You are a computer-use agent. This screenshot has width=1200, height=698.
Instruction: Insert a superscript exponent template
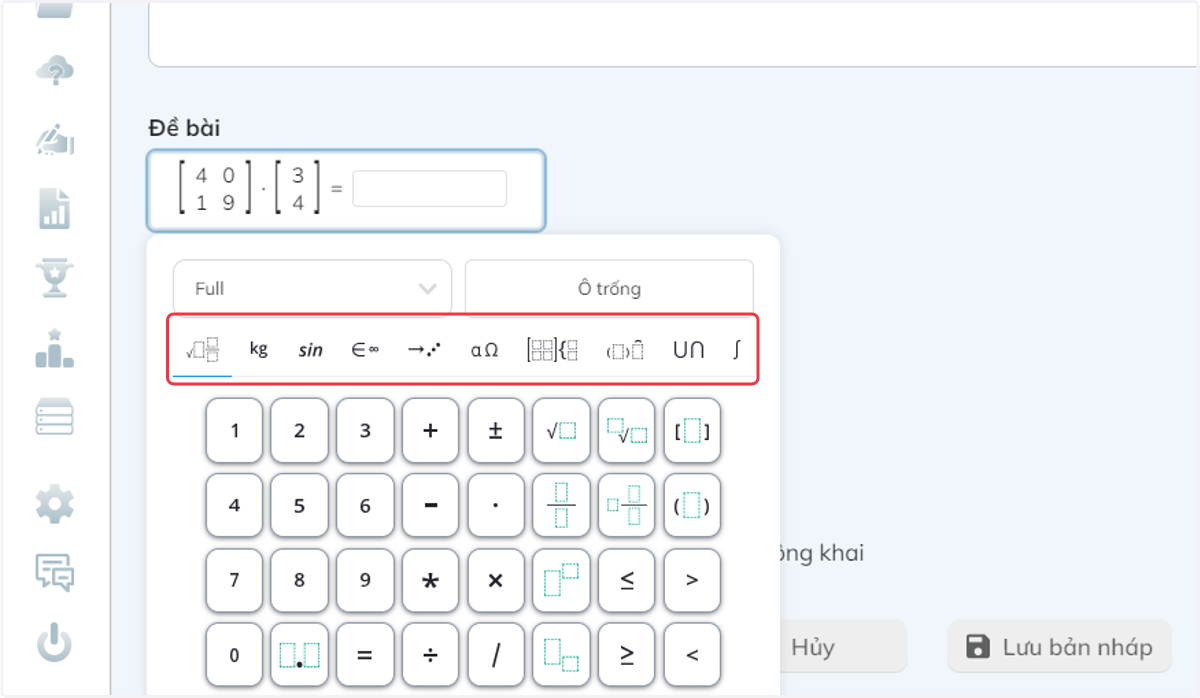coord(561,580)
